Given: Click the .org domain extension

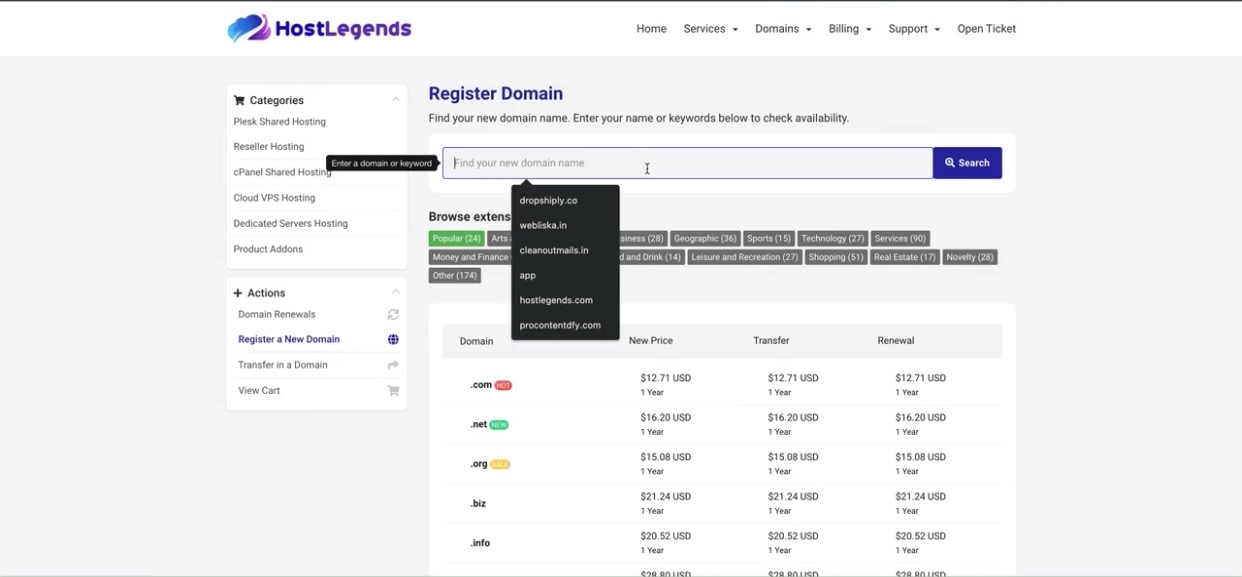Looking at the screenshot, I should point(479,464).
